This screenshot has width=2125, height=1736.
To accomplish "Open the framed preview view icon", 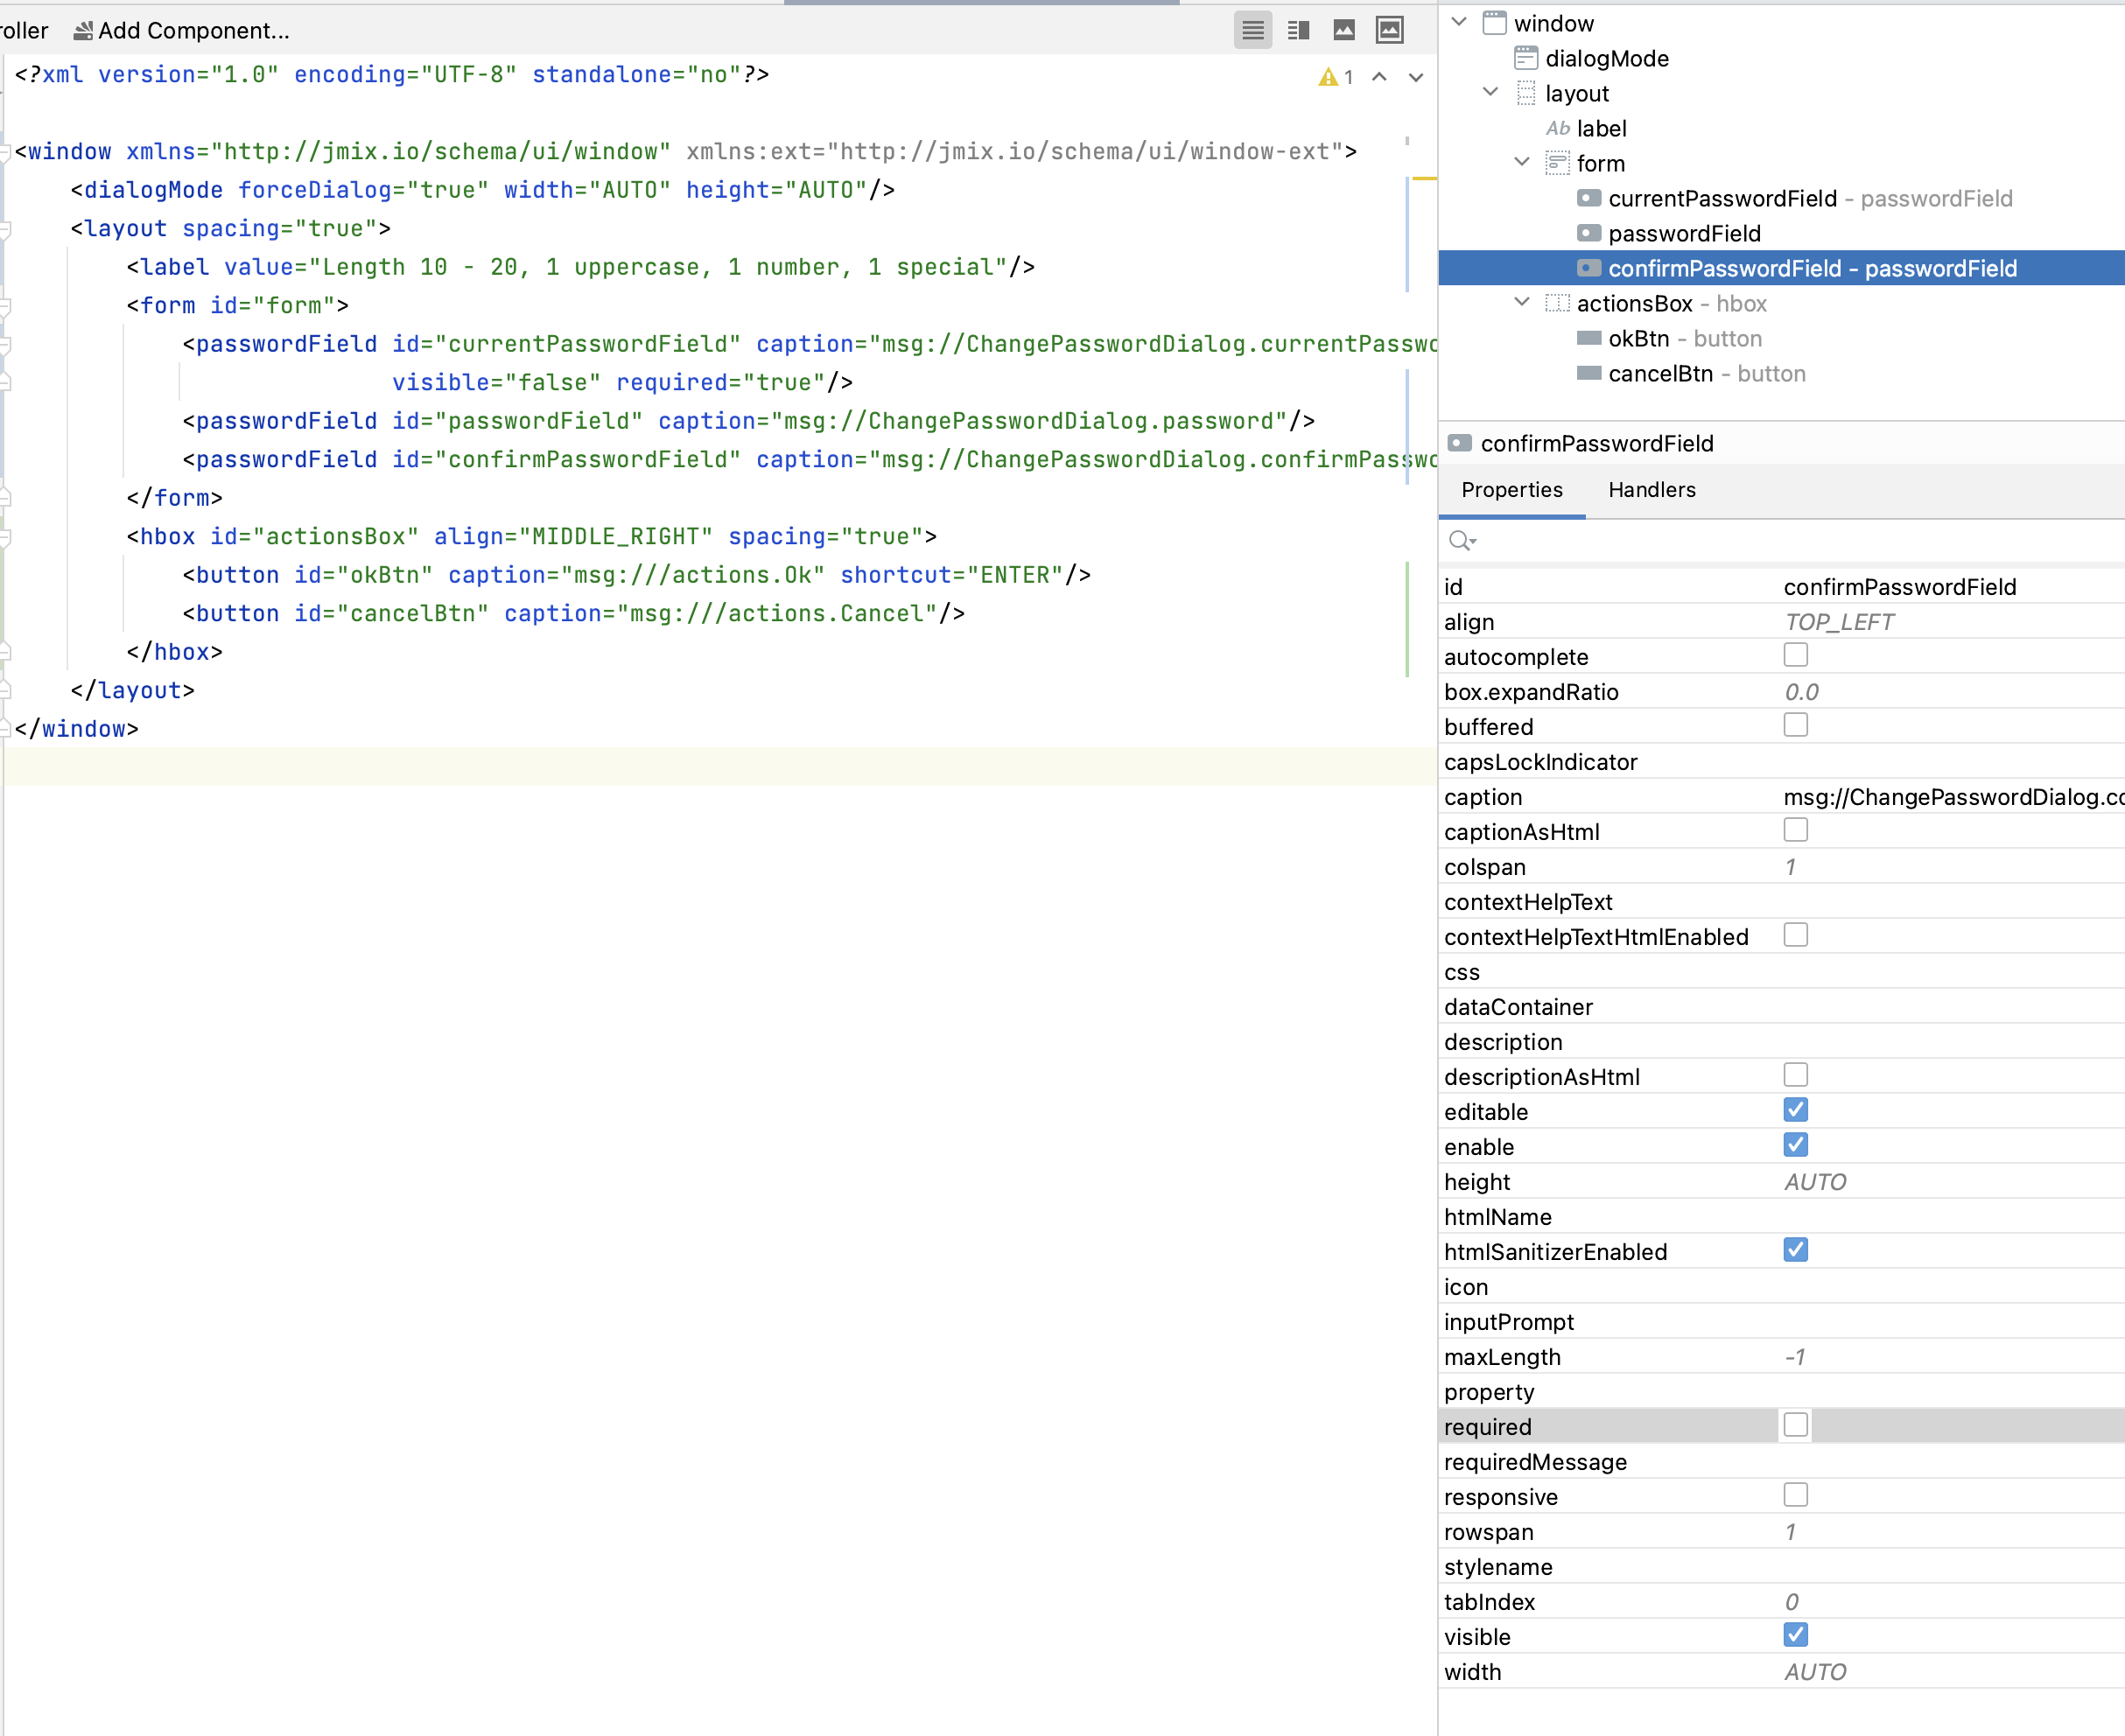I will point(1390,30).
